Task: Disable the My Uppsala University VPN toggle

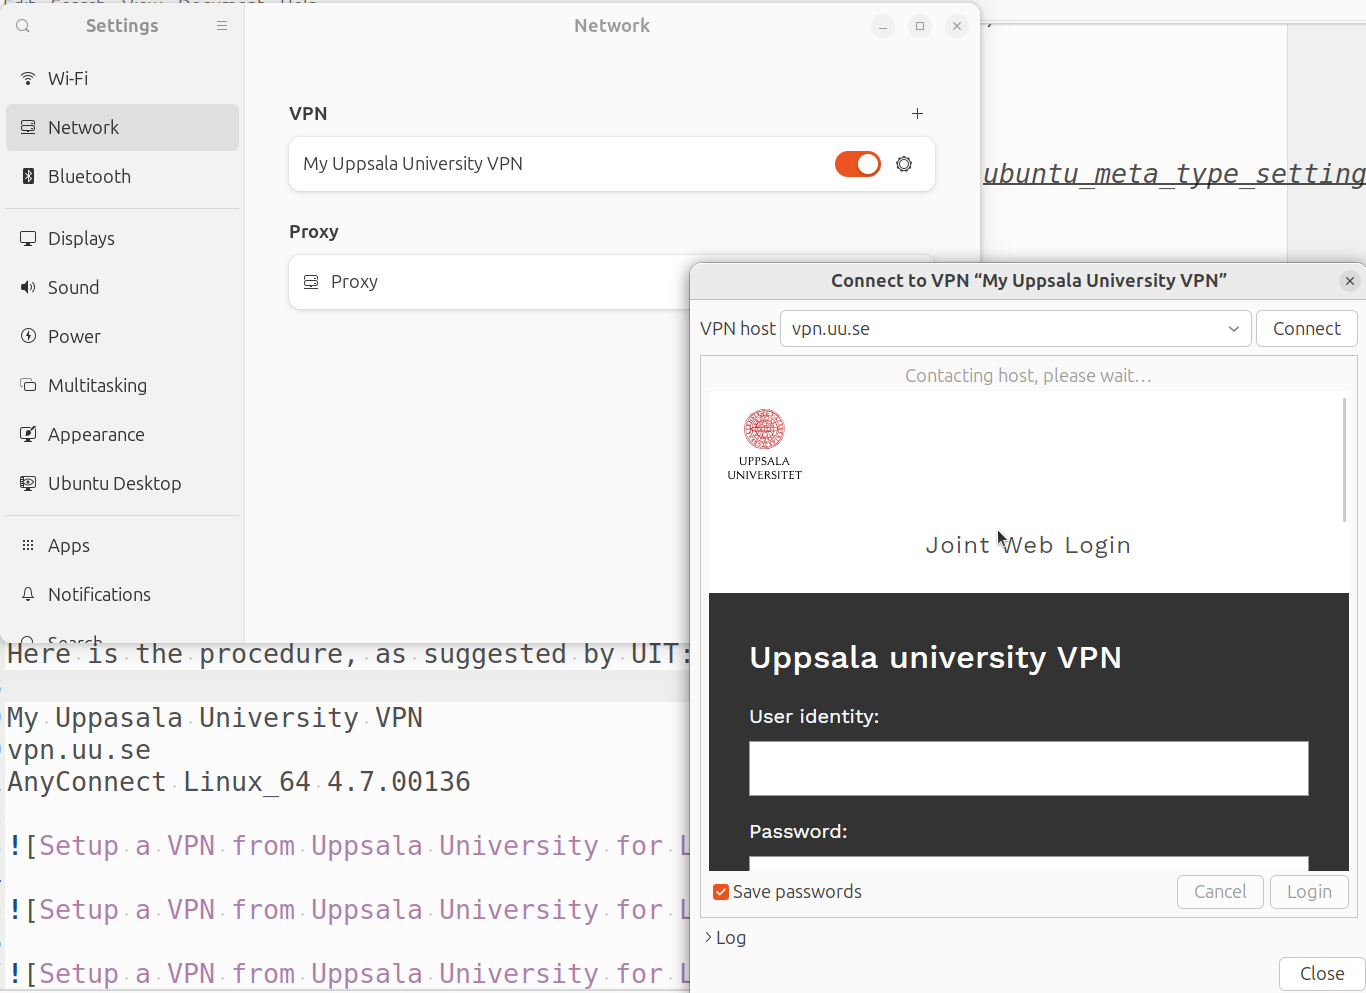Action: 857,163
